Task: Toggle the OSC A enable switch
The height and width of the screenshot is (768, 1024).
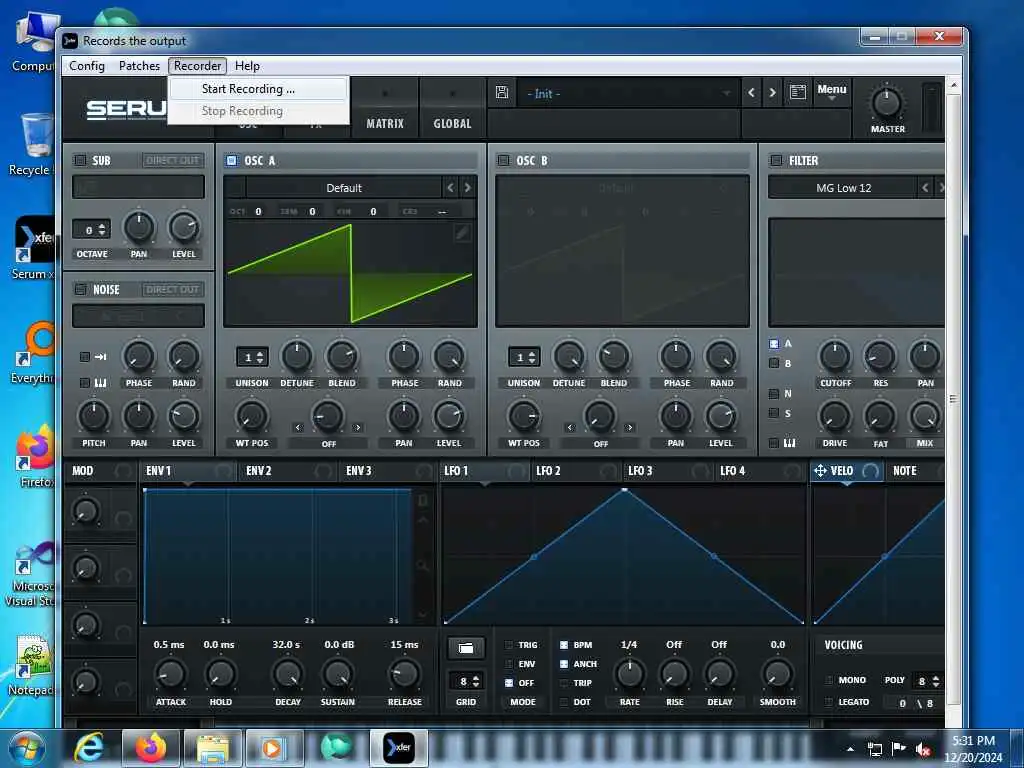Action: click(231, 160)
